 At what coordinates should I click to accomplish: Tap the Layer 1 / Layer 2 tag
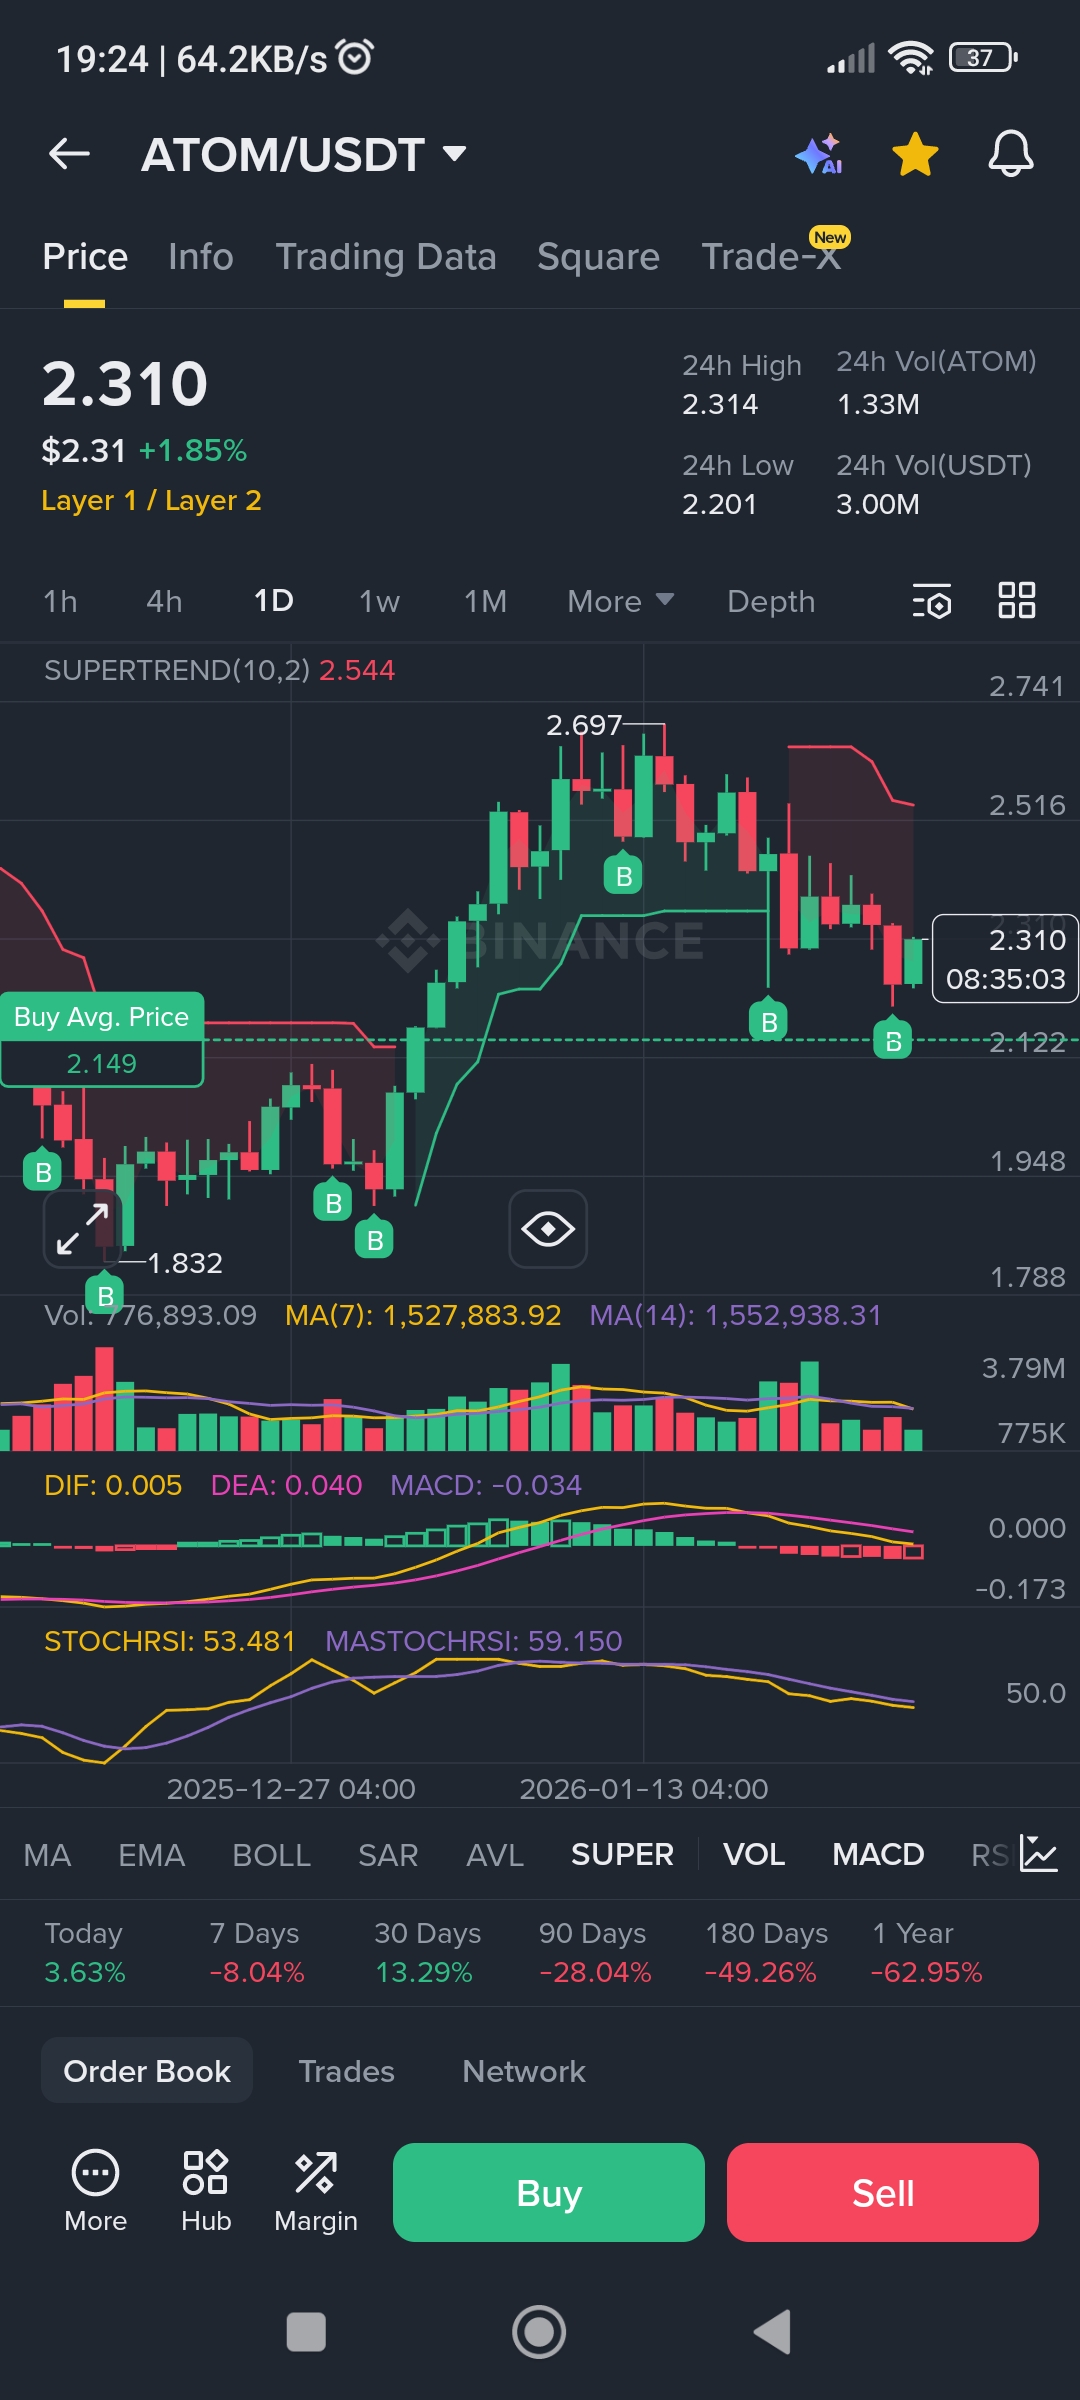[x=151, y=500]
